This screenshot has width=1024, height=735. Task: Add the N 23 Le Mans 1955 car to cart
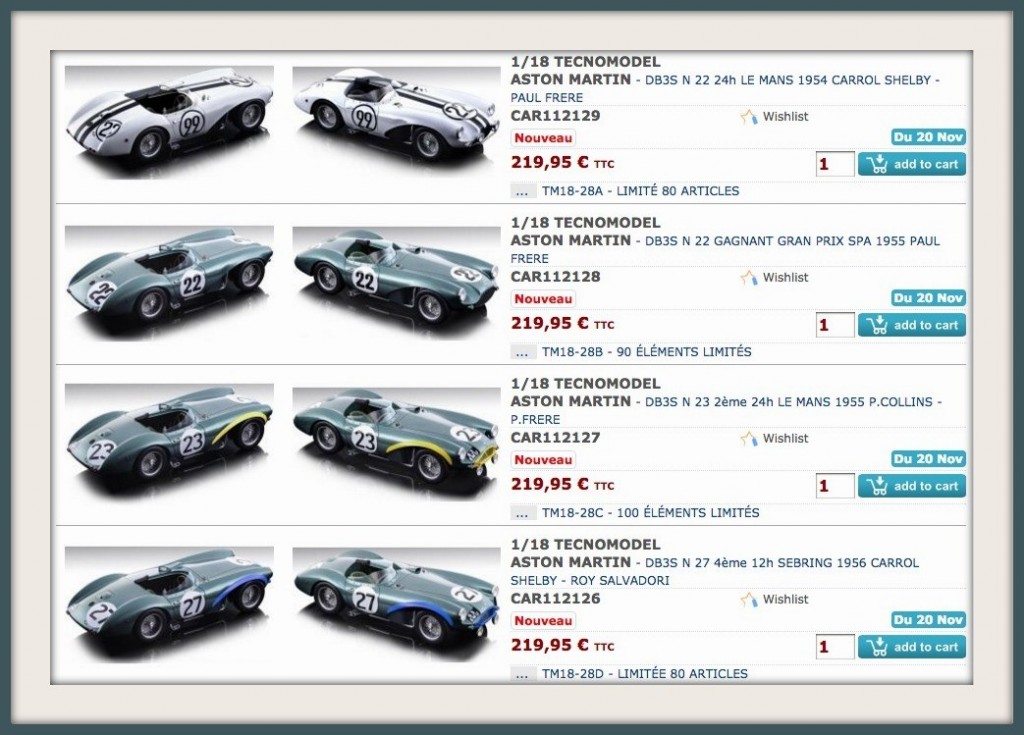(912, 485)
